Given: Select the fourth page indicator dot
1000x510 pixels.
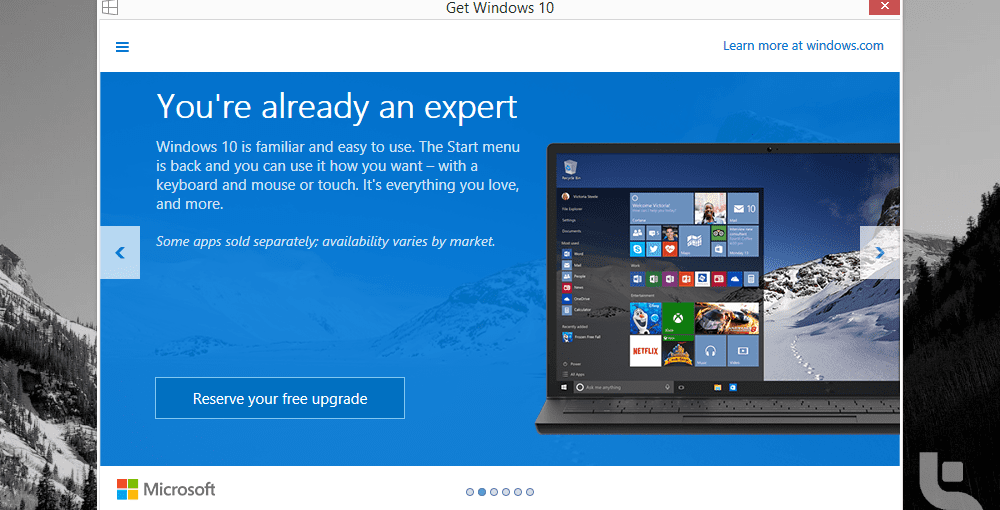Looking at the screenshot, I should 506,492.
